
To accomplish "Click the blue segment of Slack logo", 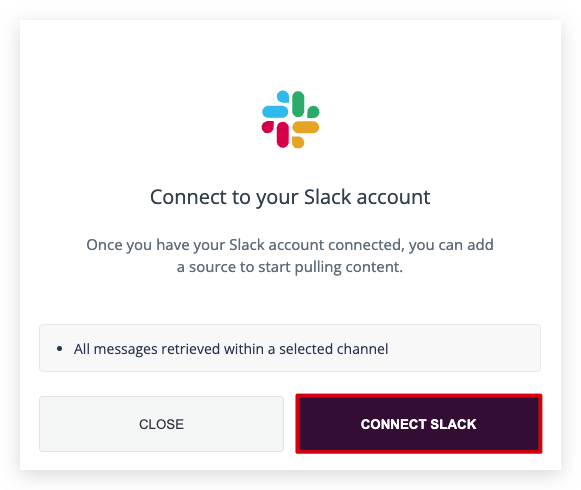I will pyautogui.click(x=275, y=104).
